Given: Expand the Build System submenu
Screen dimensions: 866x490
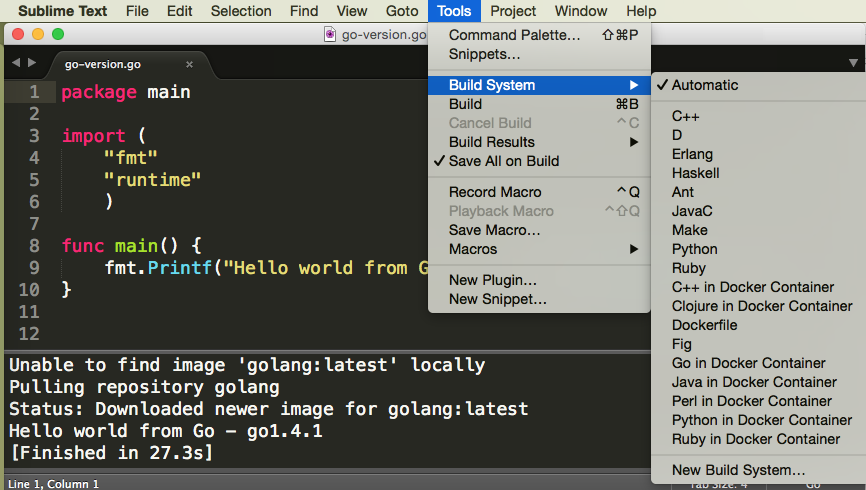Looking at the screenshot, I should pos(539,85).
